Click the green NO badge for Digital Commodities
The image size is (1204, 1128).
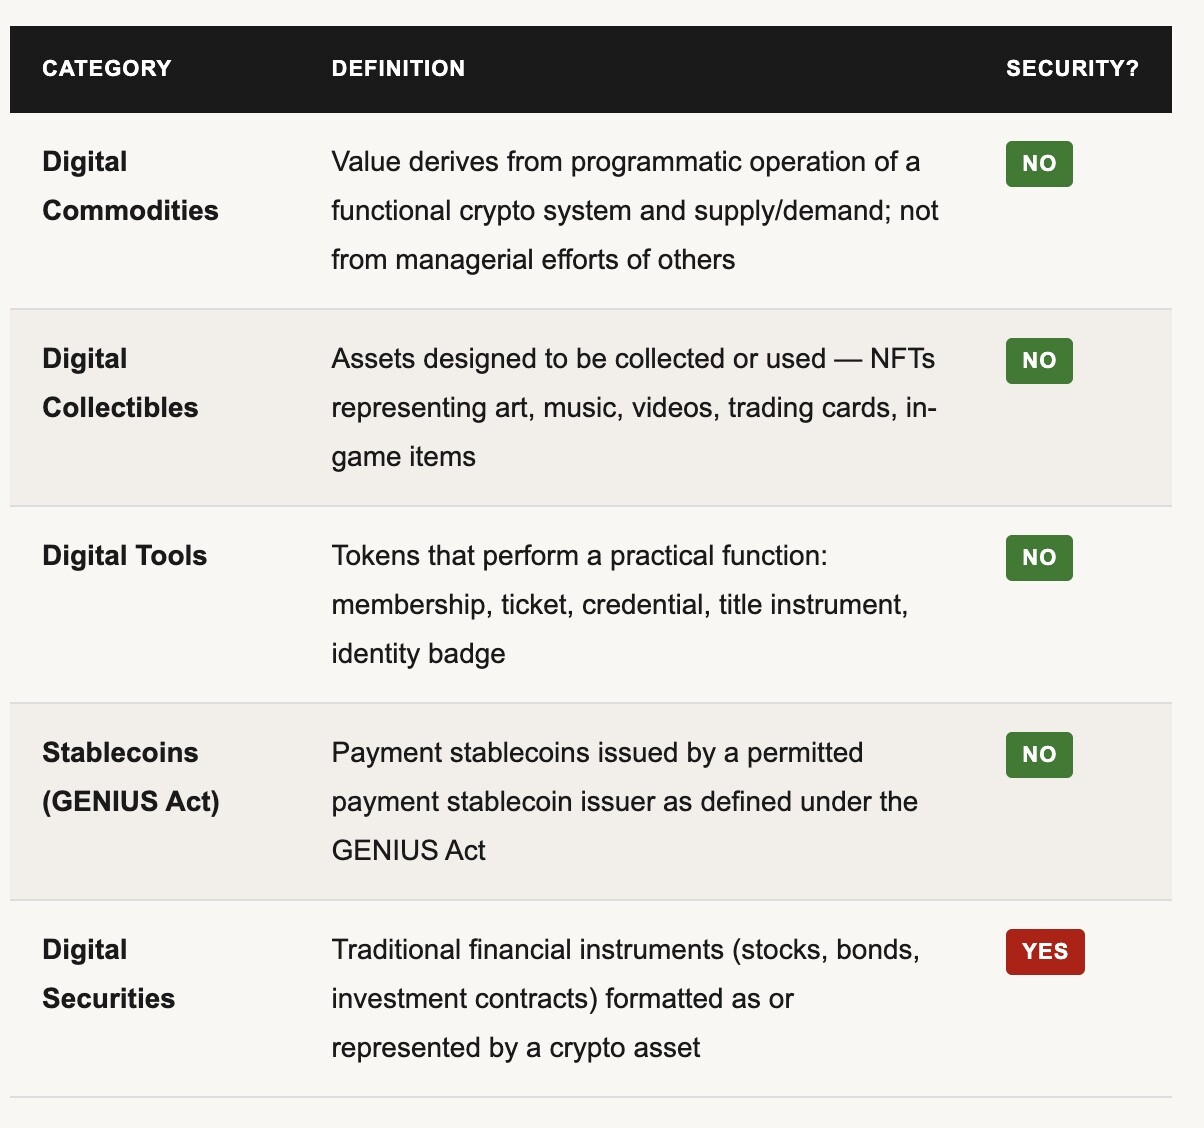coord(1039,164)
